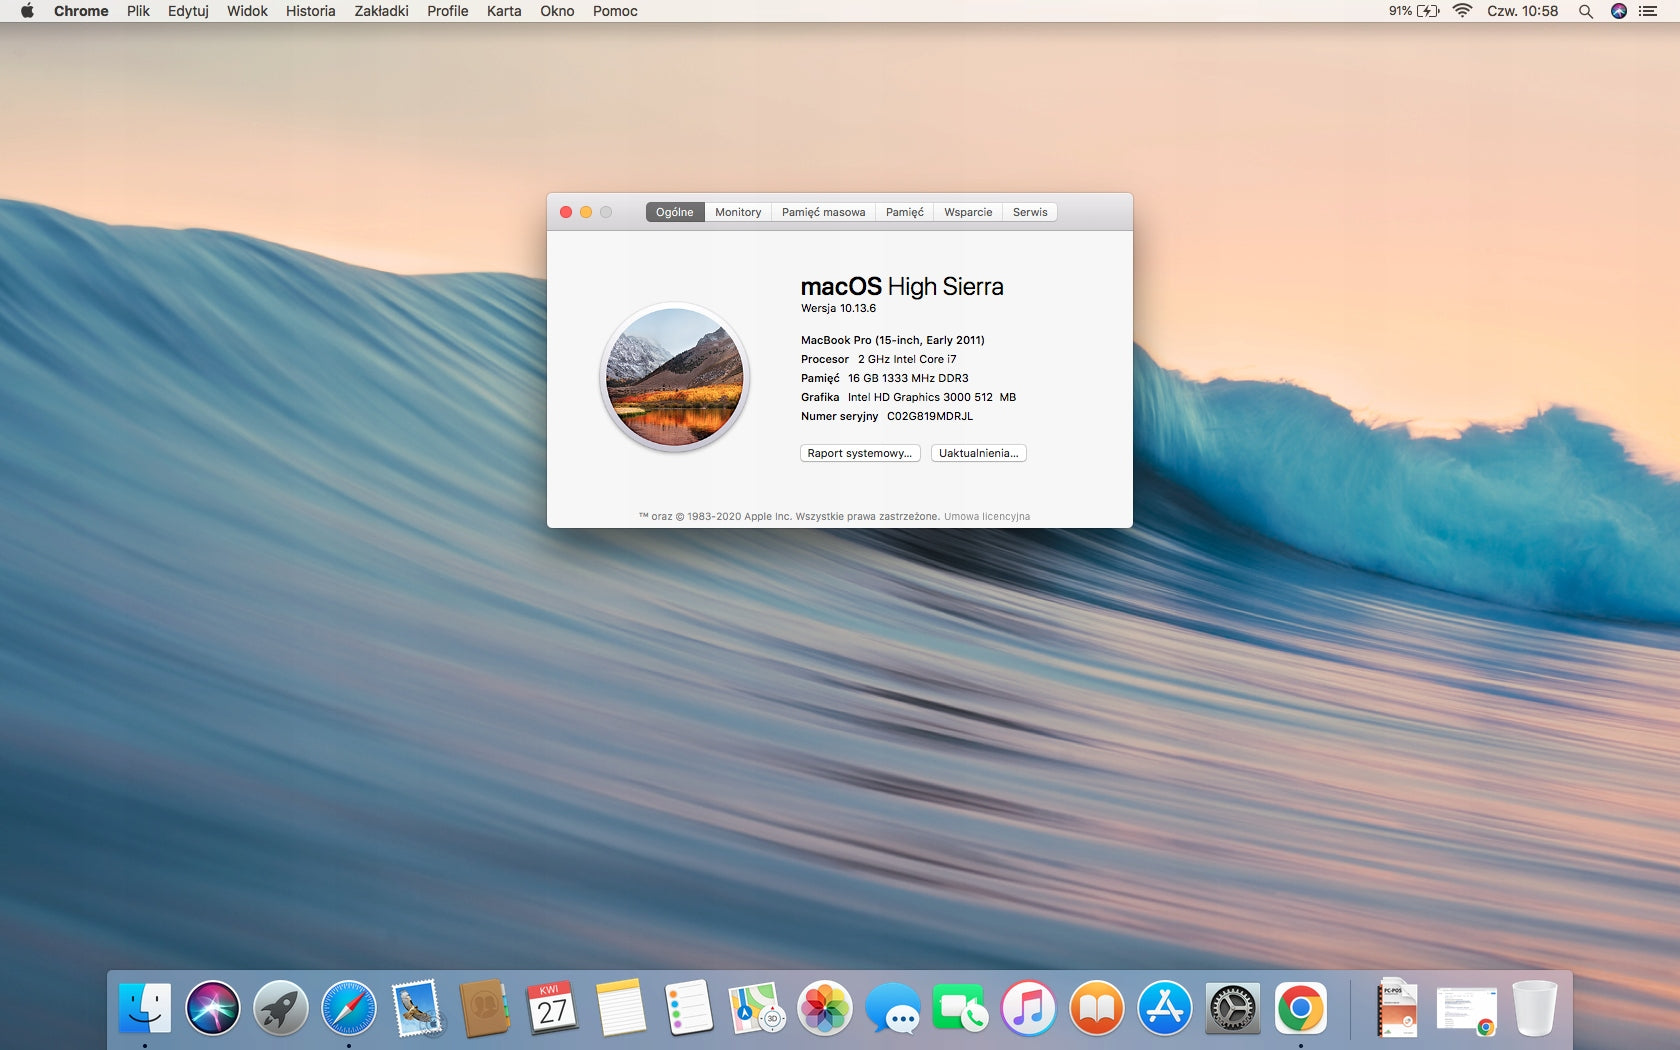Click the Uaktualnienia button

pos(978,453)
